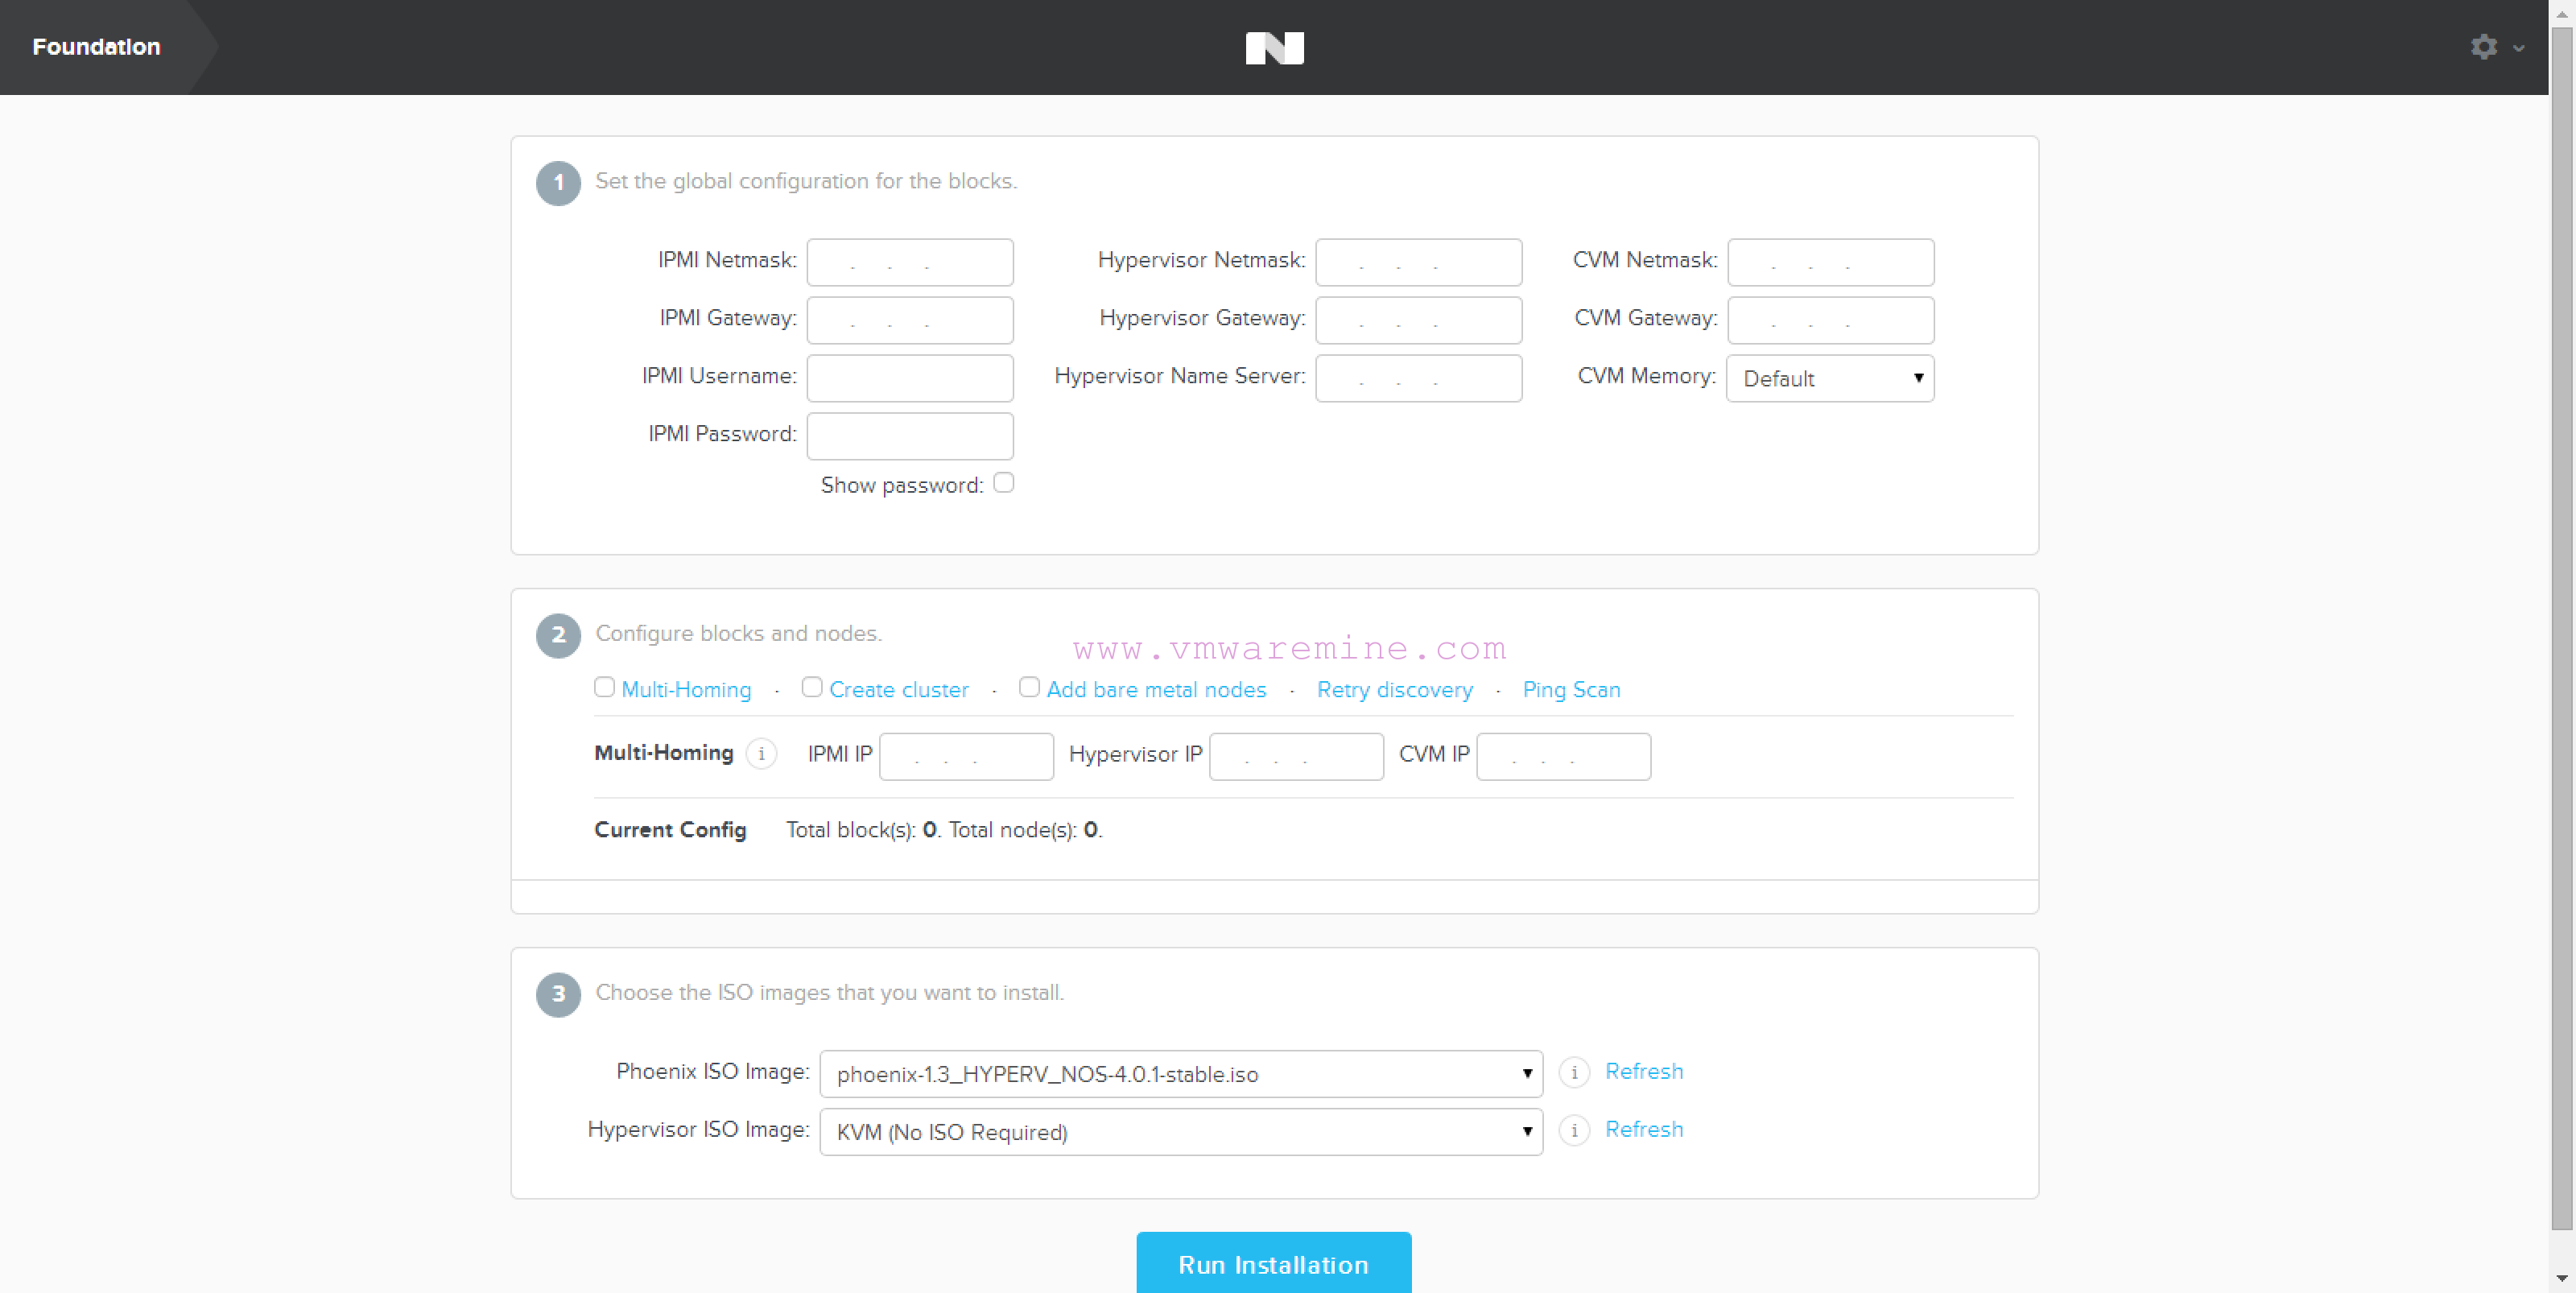The height and width of the screenshot is (1293, 2576).
Task: Click 'Choose the ISO images' heading
Action: click(x=829, y=992)
